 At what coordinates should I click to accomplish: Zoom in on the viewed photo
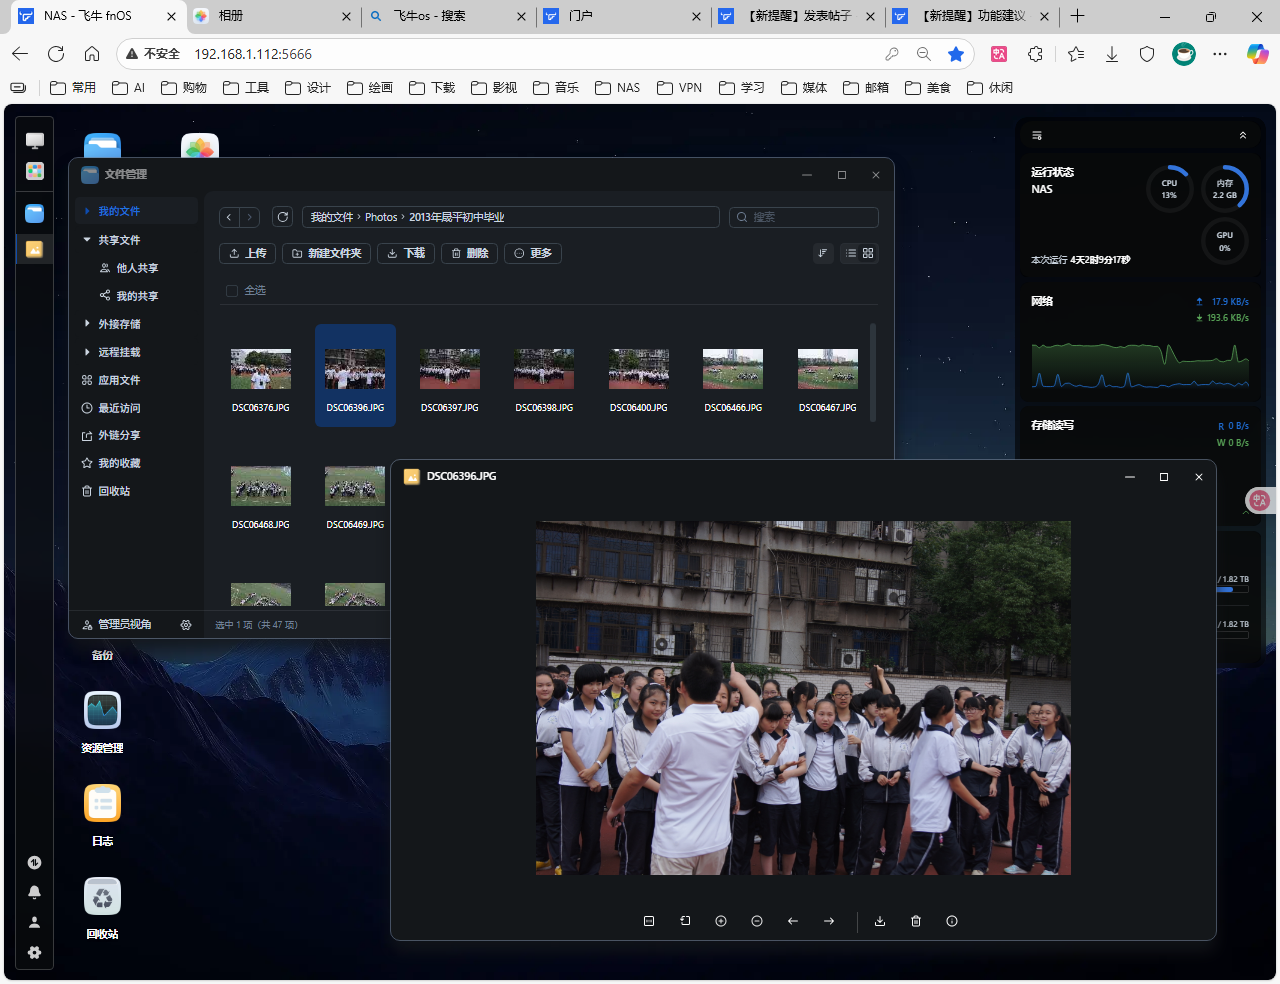(721, 921)
